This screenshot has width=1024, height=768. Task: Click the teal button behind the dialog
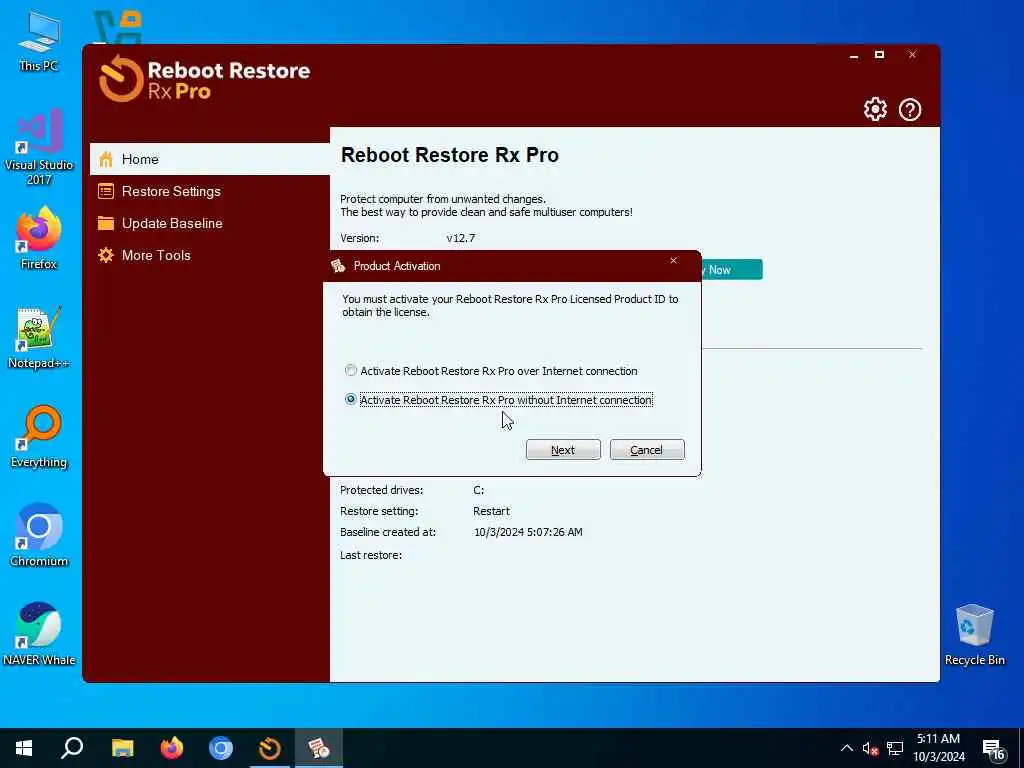731,270
